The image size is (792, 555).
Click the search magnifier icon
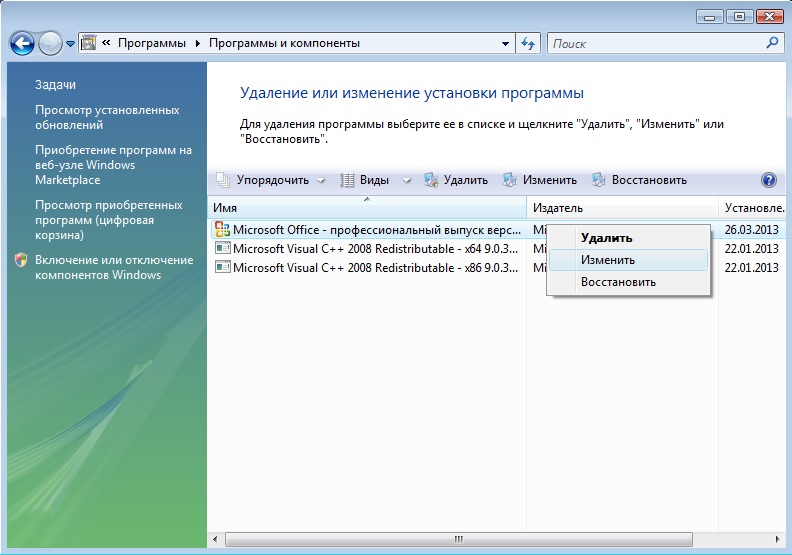[x=771, y=43]
